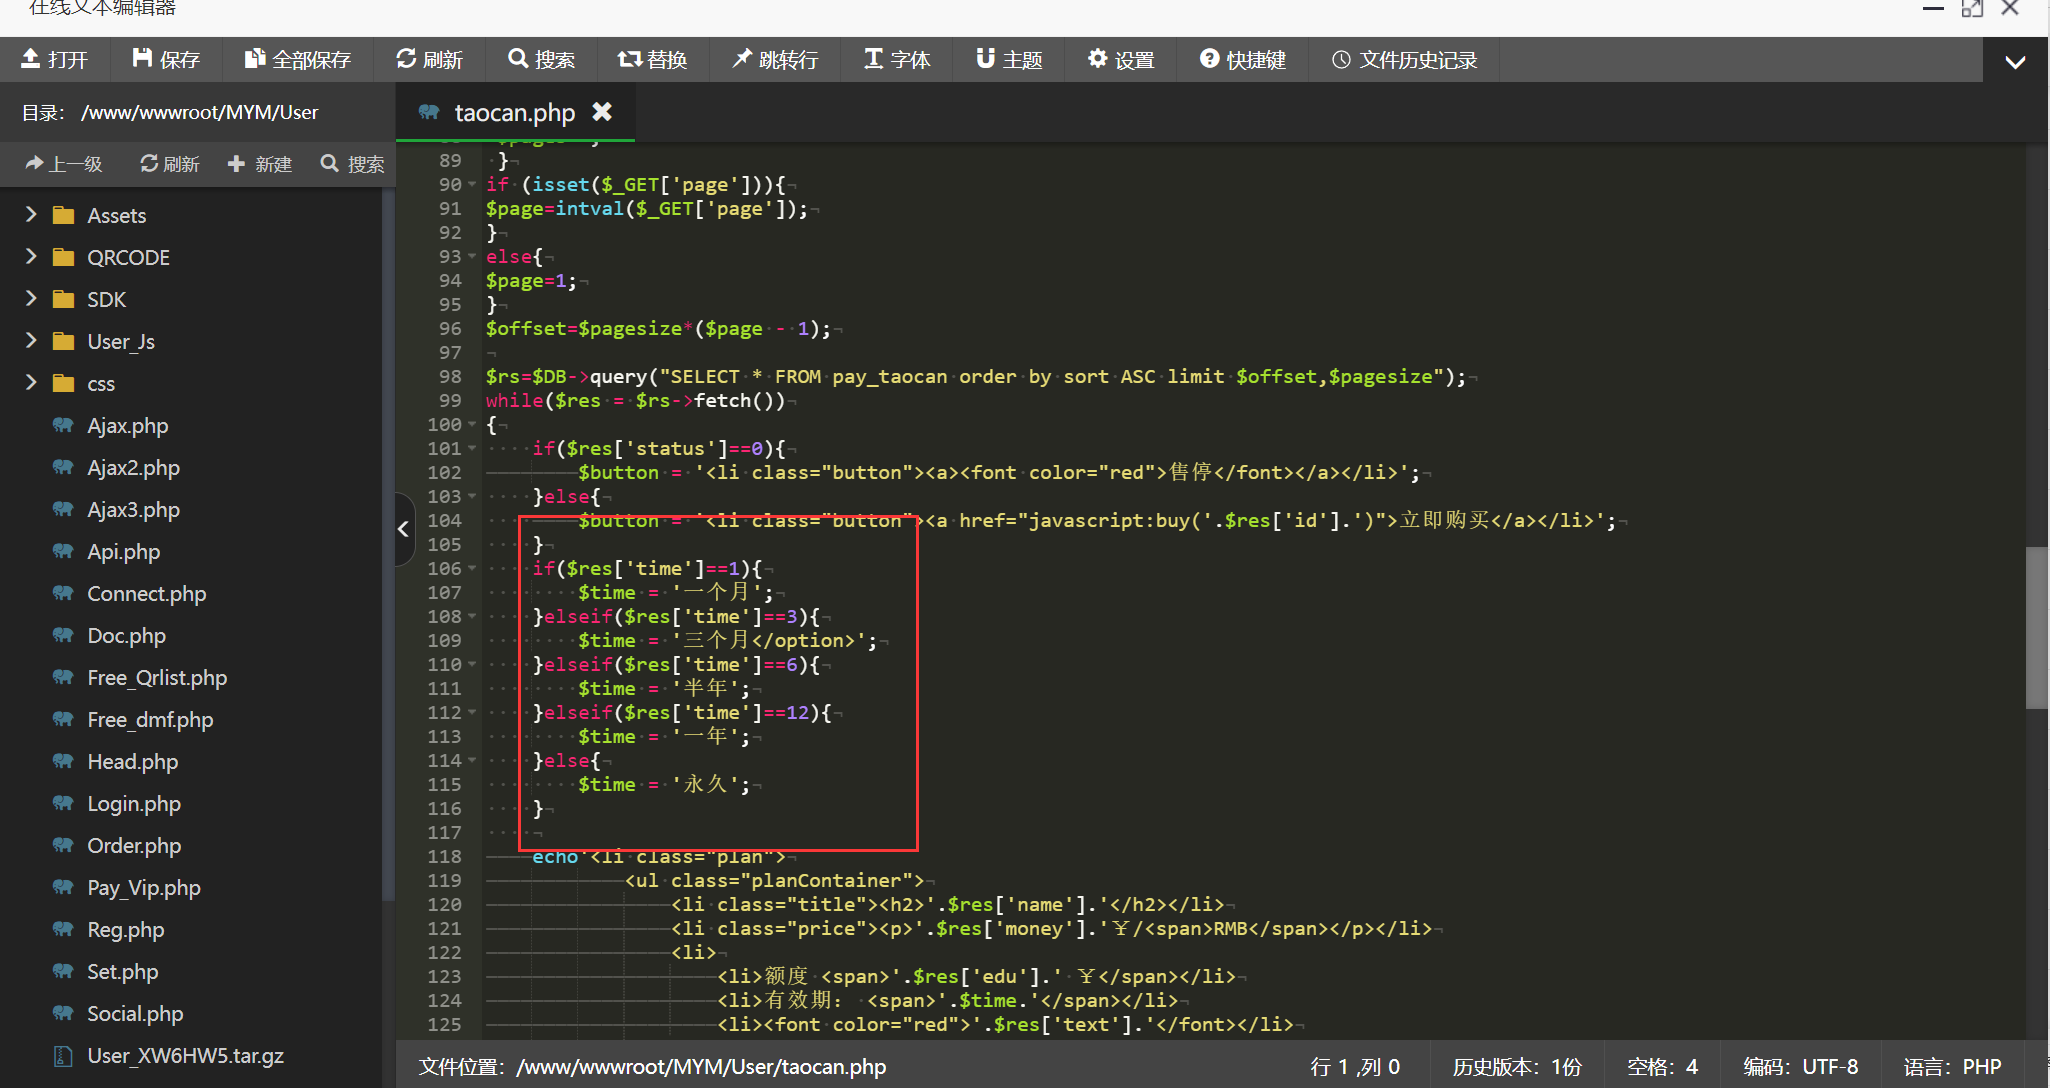Click the 打开 (open) toolbar button
Viewport: 2050px width, 1088px height.
tap(55, 60)
